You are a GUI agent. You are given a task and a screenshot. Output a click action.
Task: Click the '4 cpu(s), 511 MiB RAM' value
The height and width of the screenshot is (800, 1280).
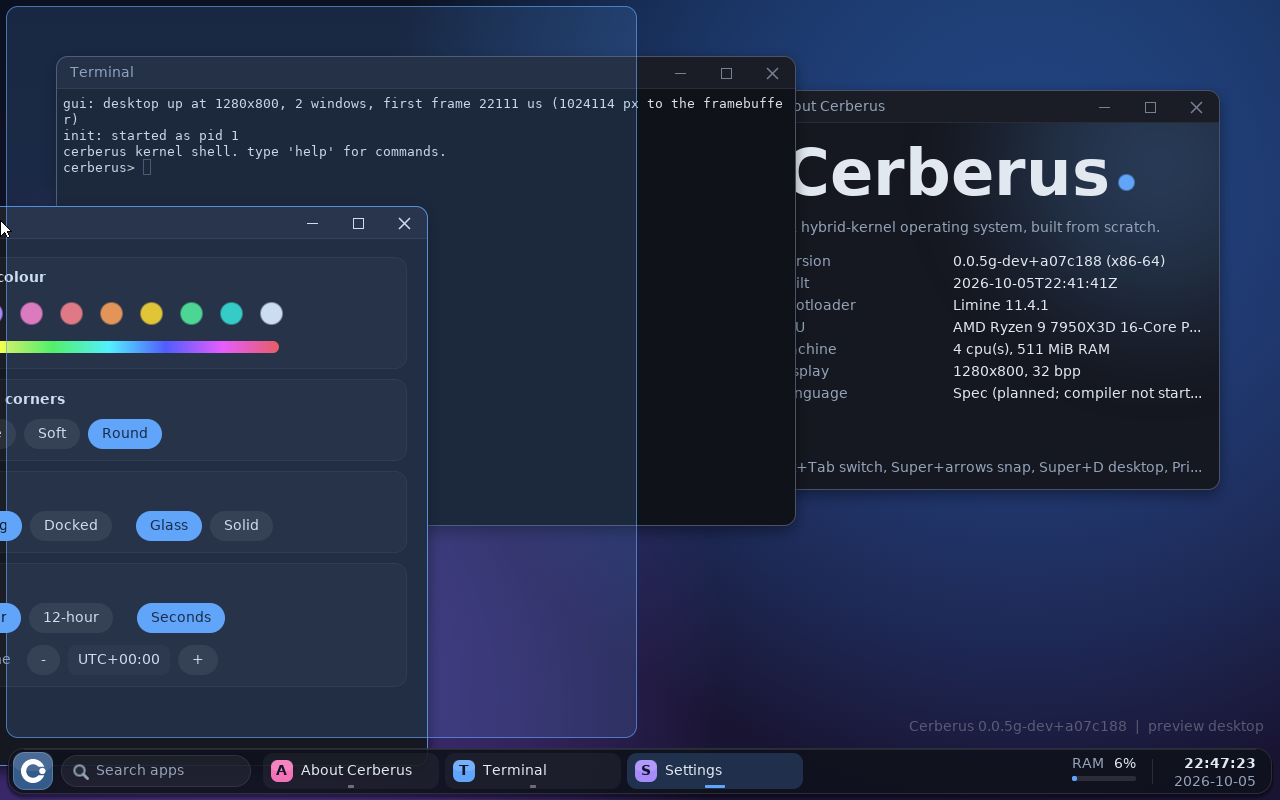[1031, 349]
